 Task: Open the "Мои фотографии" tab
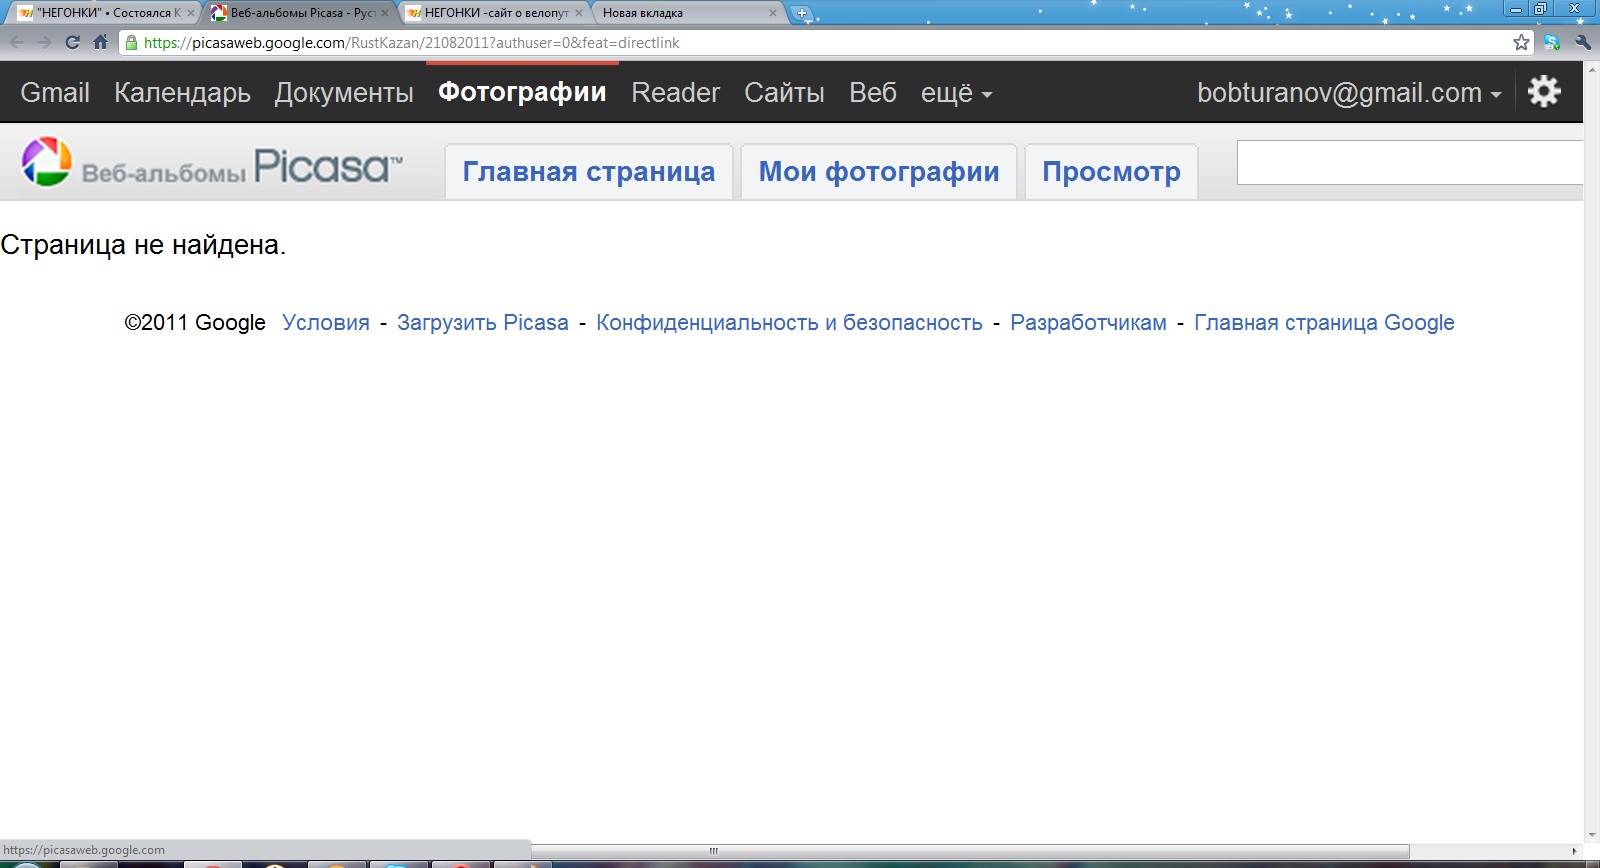878,172
